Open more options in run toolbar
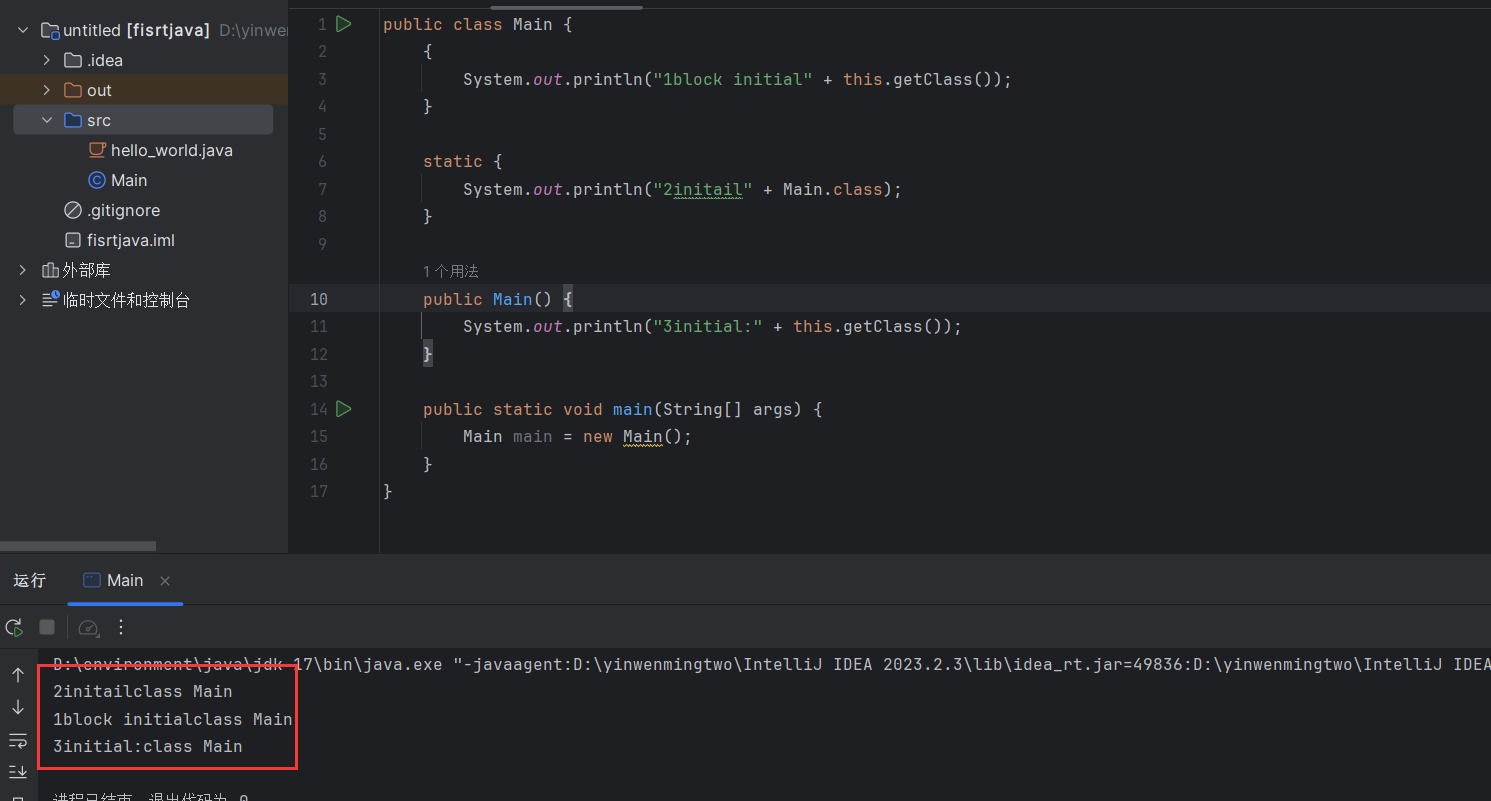 pos(121,627)
